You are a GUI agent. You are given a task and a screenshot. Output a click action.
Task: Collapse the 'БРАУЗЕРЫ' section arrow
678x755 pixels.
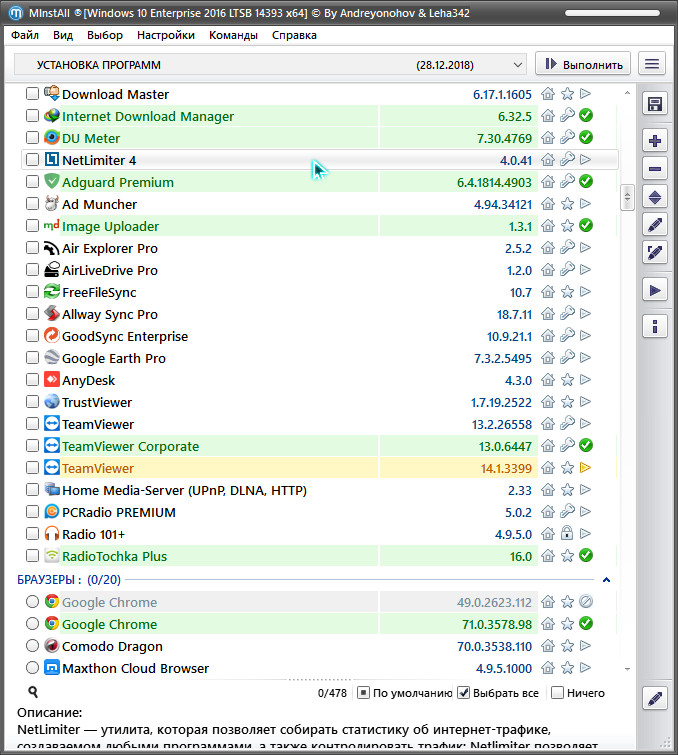click(x=605, y=580)
